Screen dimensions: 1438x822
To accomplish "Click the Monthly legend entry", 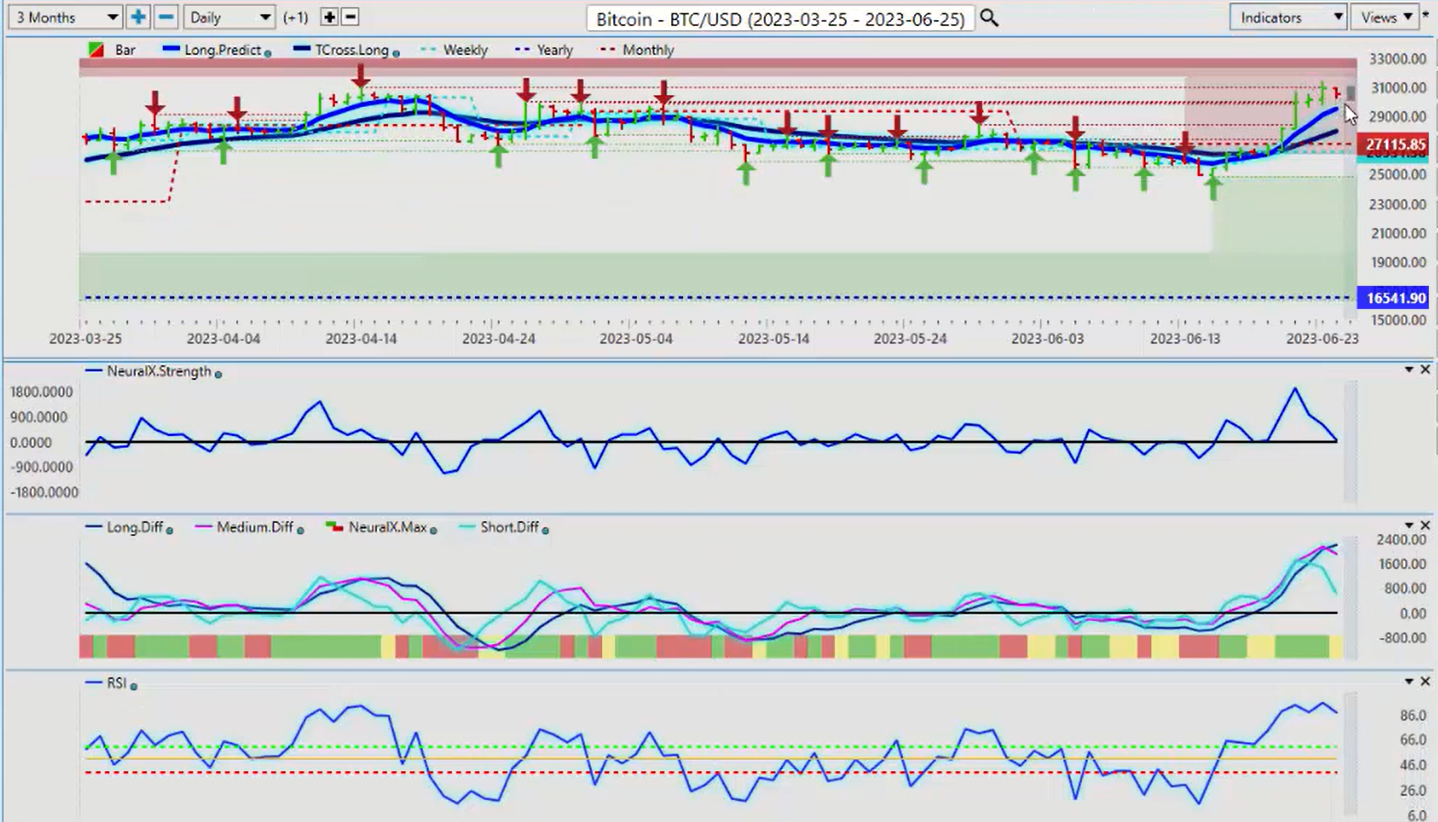I will click(x=637, y=50).
